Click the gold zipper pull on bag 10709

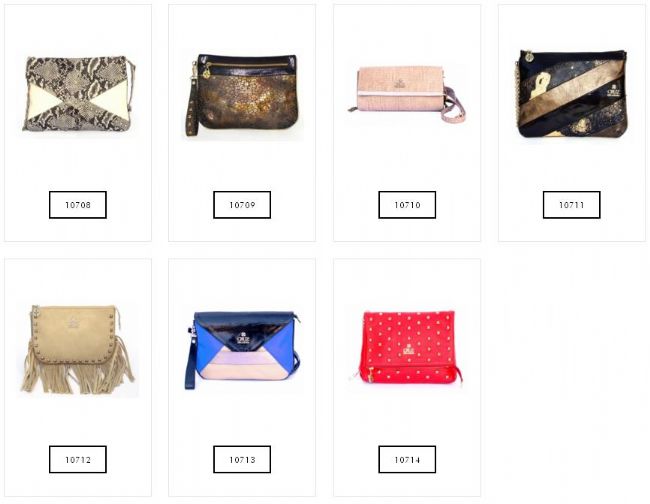[206, 73]
